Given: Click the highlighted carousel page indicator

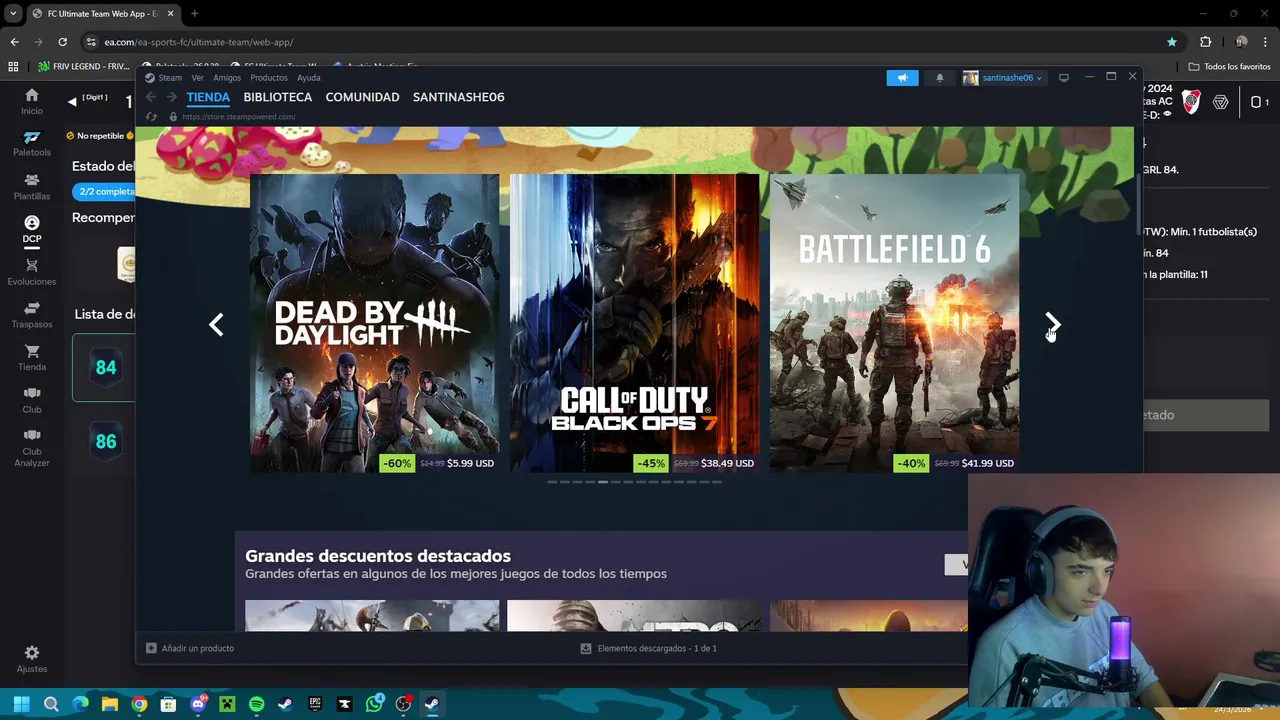Looking at the screenshot, I should [602, 482].
